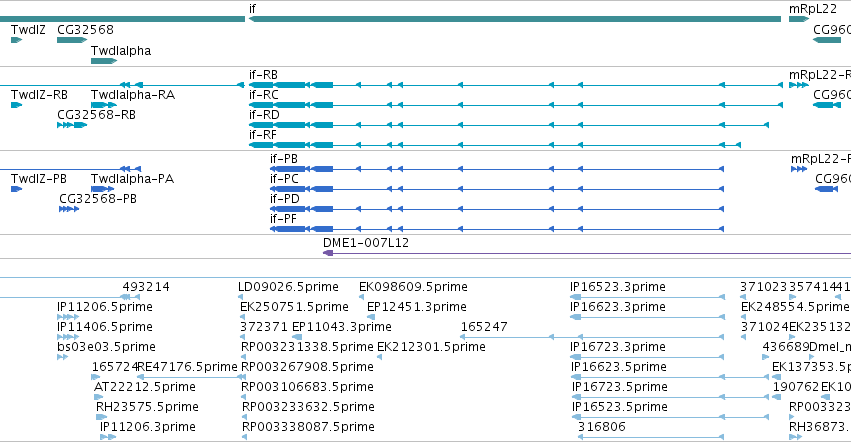The height and width of the screenshot is (442, 851).
Task: Click the EK098609.5prime EST label
Action: [413, 287]
